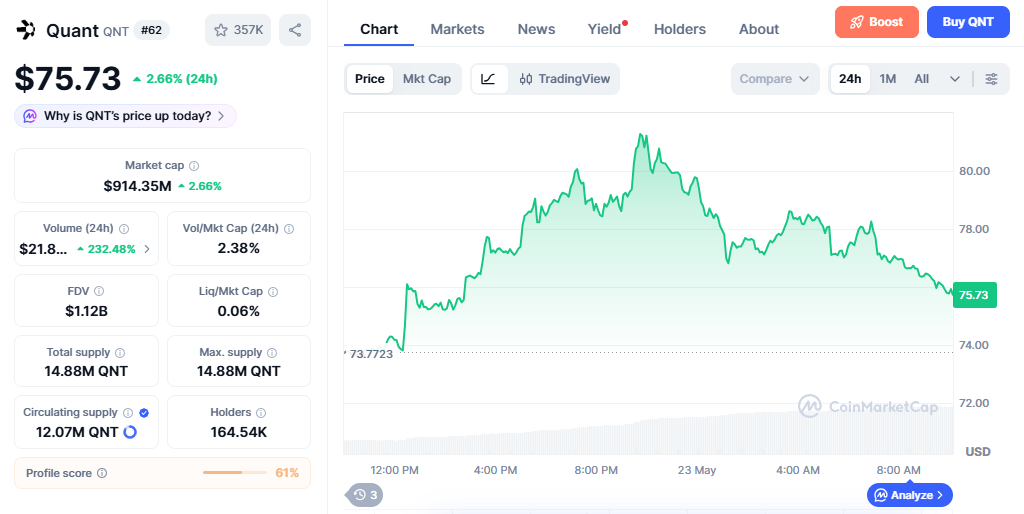Click the Max. supply info icon
Image resolution: width=1024 pixels, height=514 pixels.
(x=272, y=353)
